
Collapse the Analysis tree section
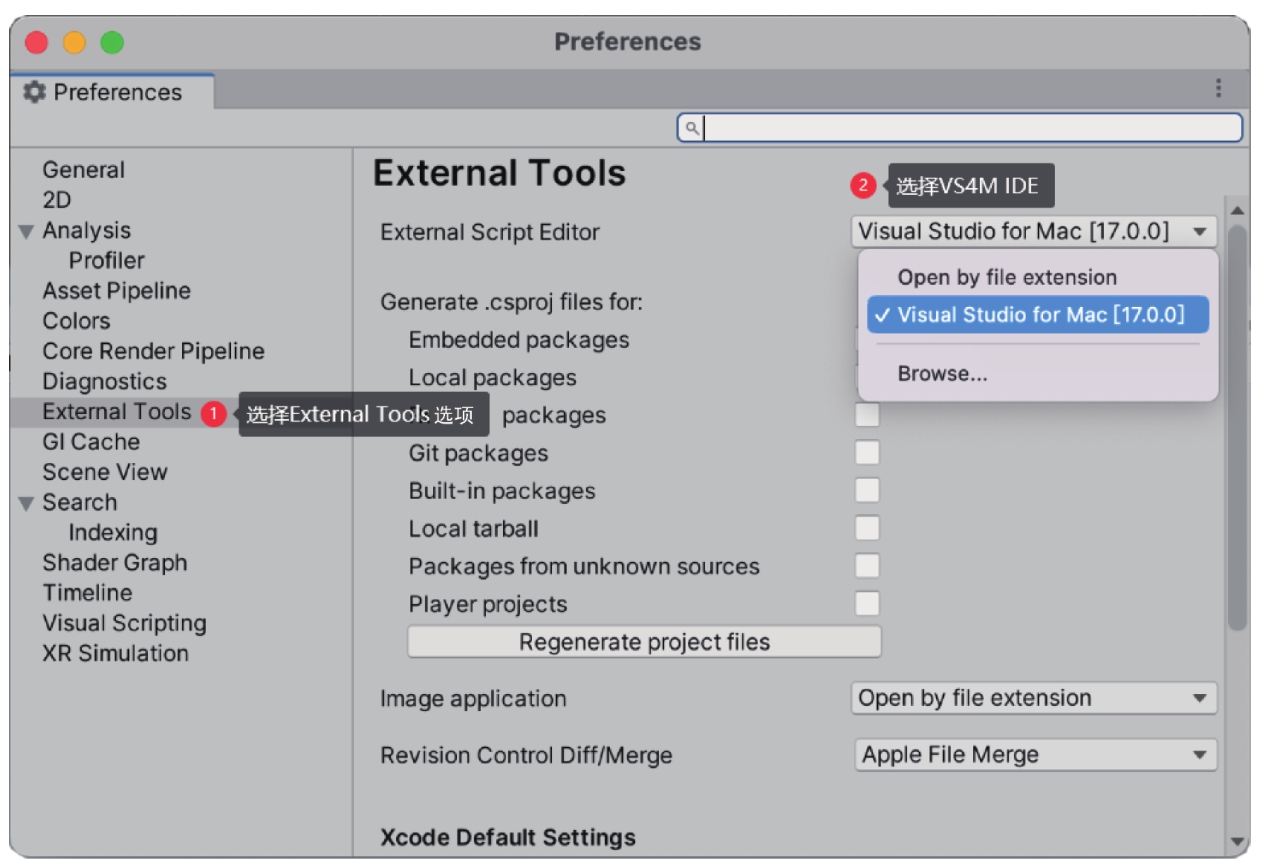click(26, 232)
